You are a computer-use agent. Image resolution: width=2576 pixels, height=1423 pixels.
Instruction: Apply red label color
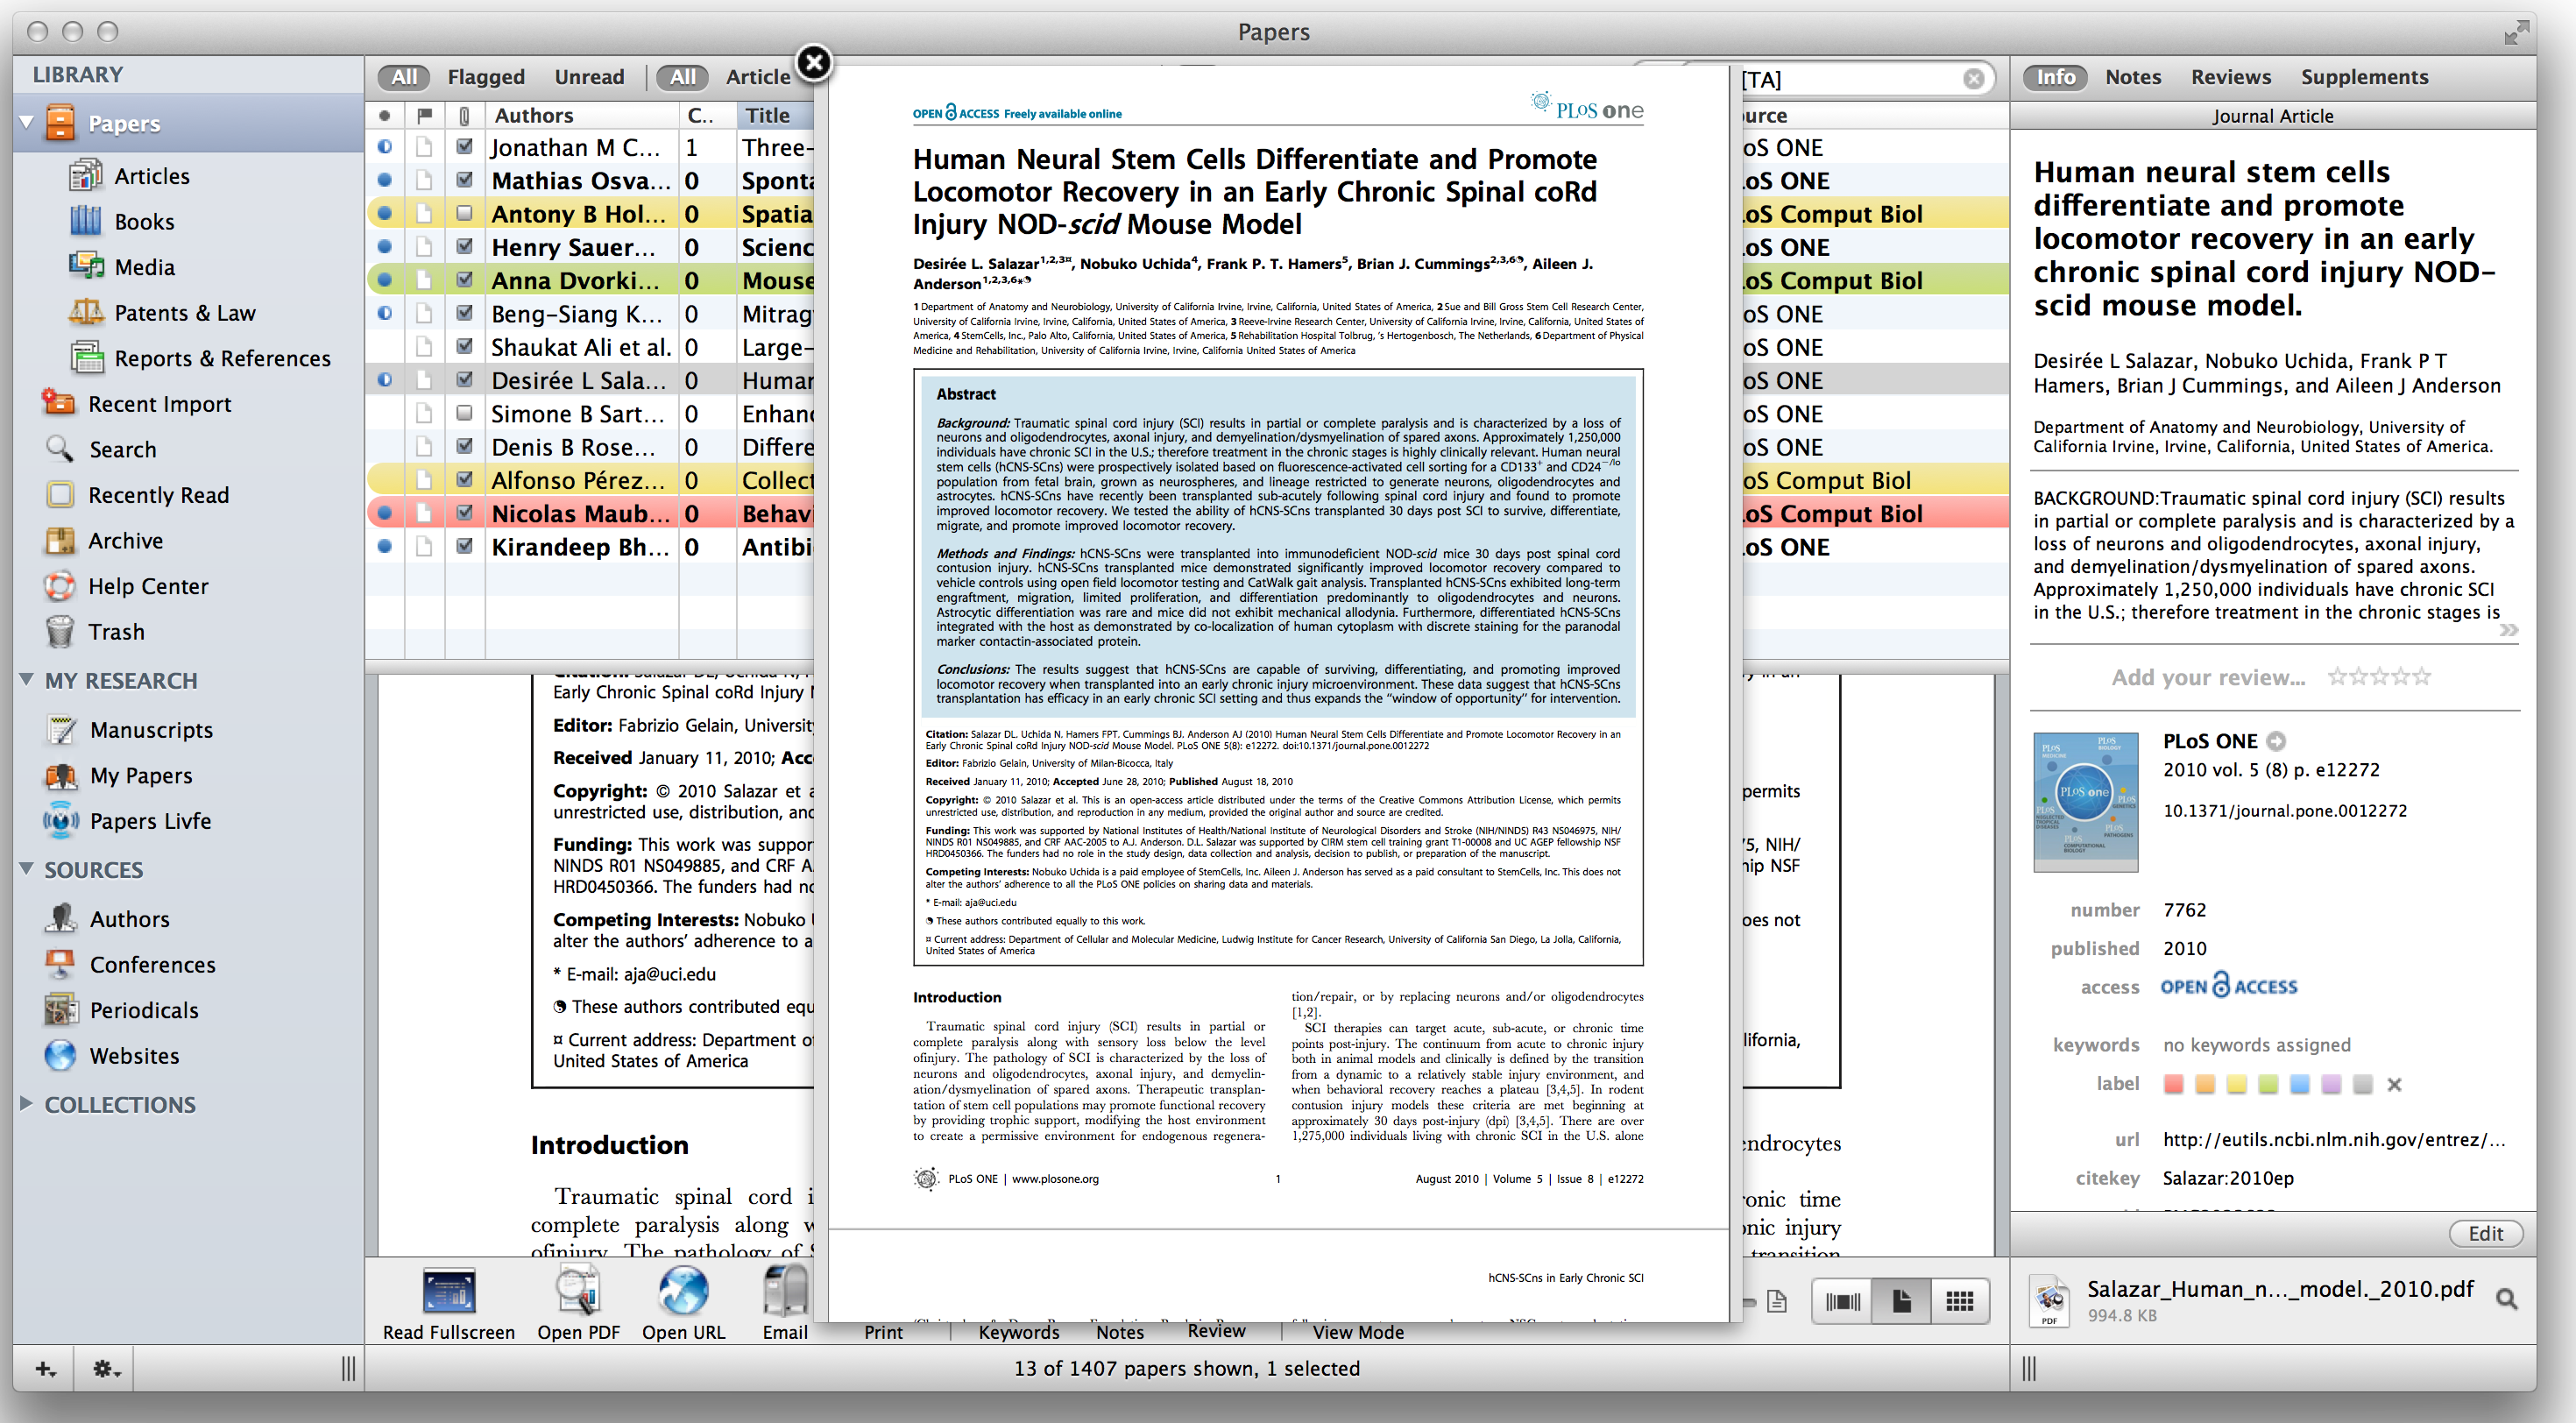2173,1084
